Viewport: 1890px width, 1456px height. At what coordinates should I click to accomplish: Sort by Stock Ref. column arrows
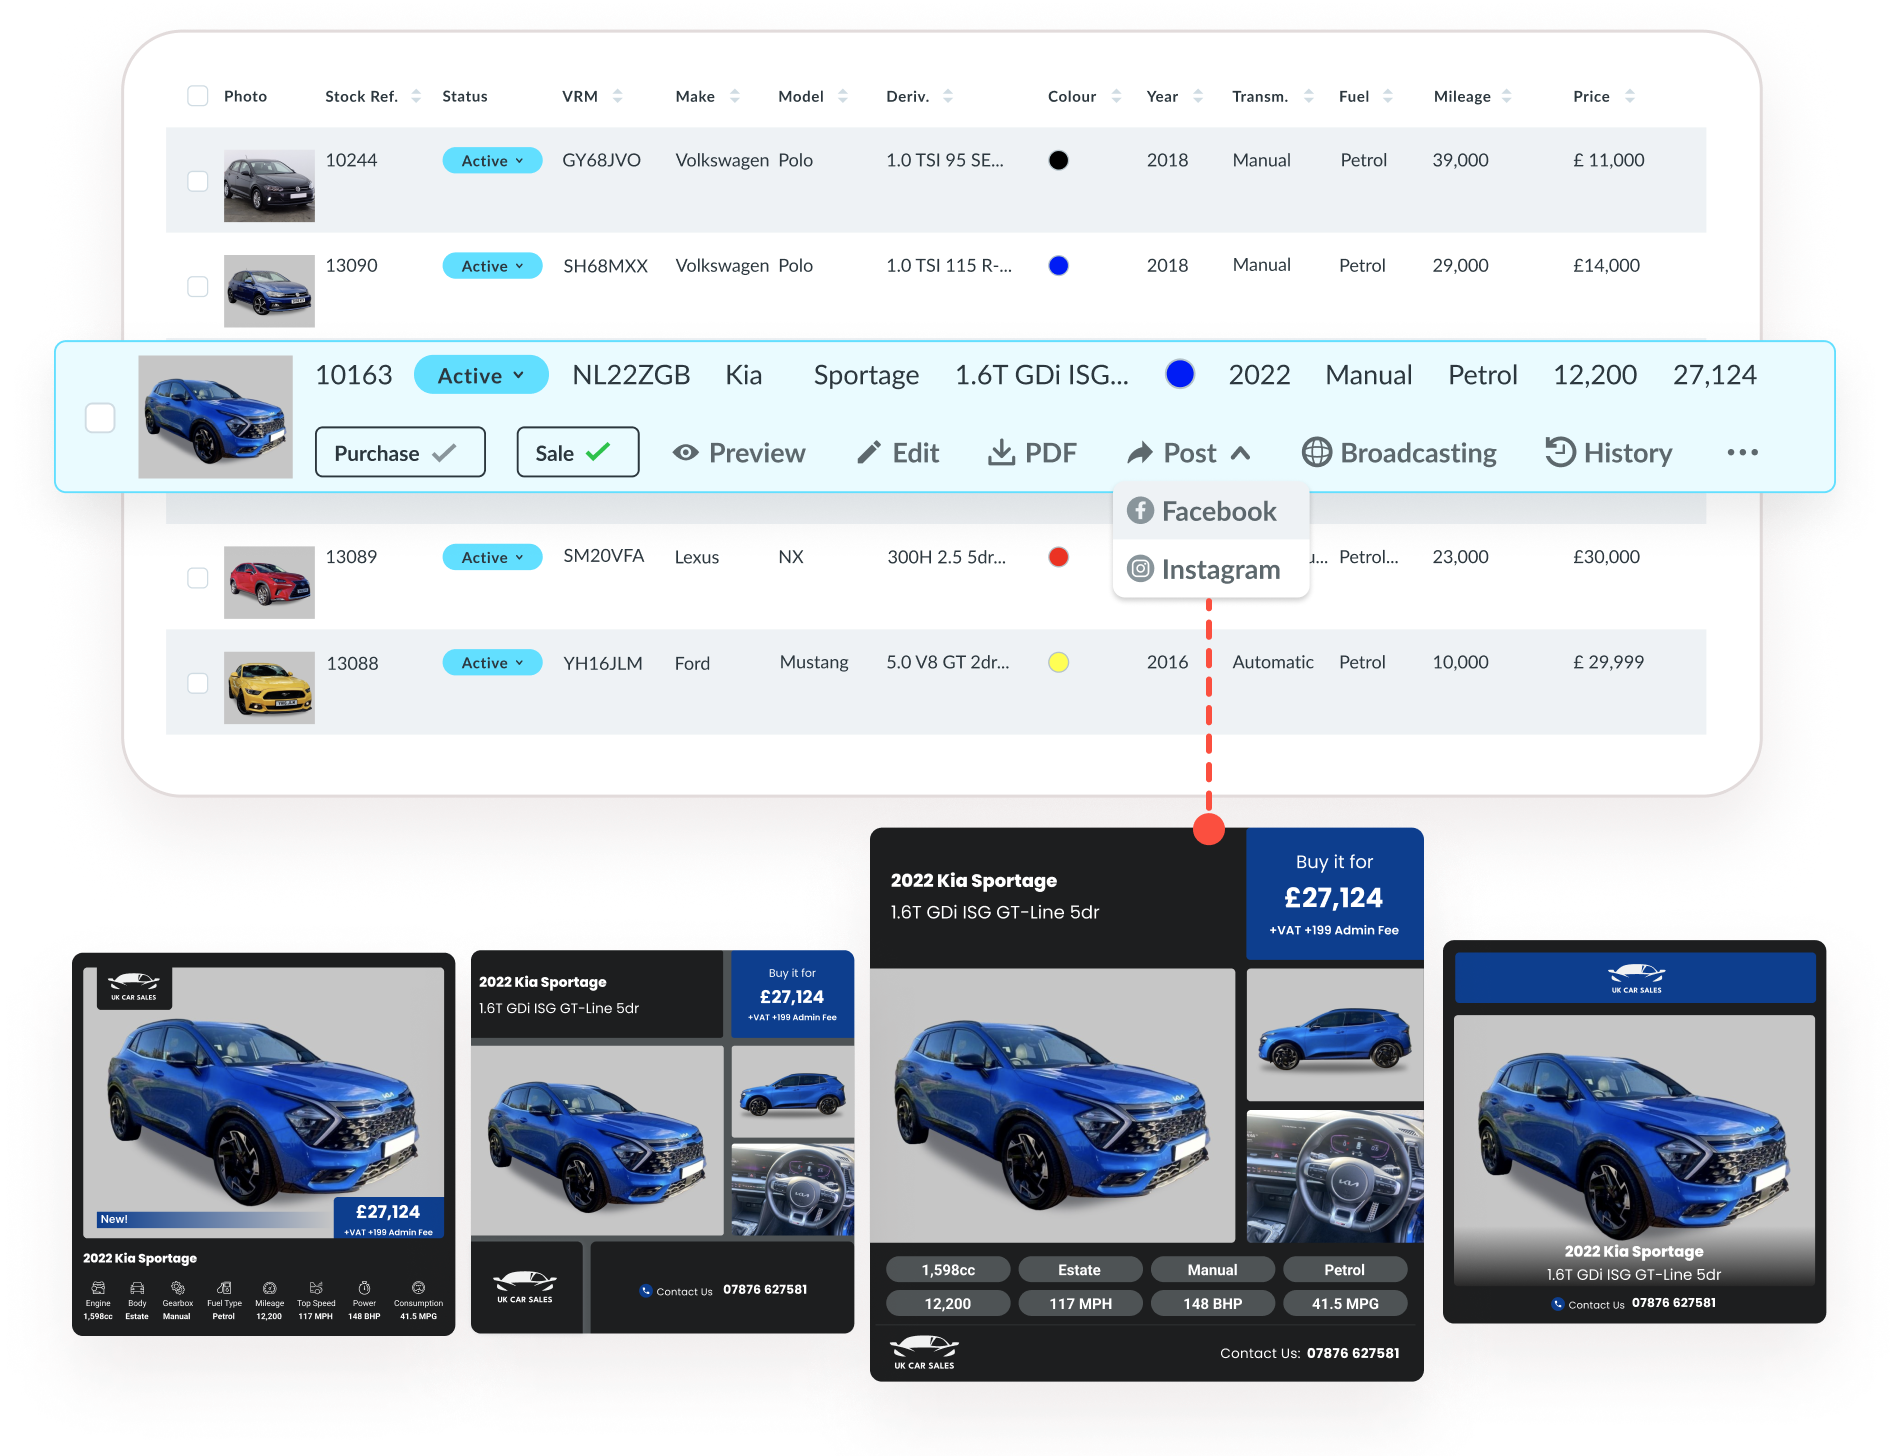click(x=416, y=96)
